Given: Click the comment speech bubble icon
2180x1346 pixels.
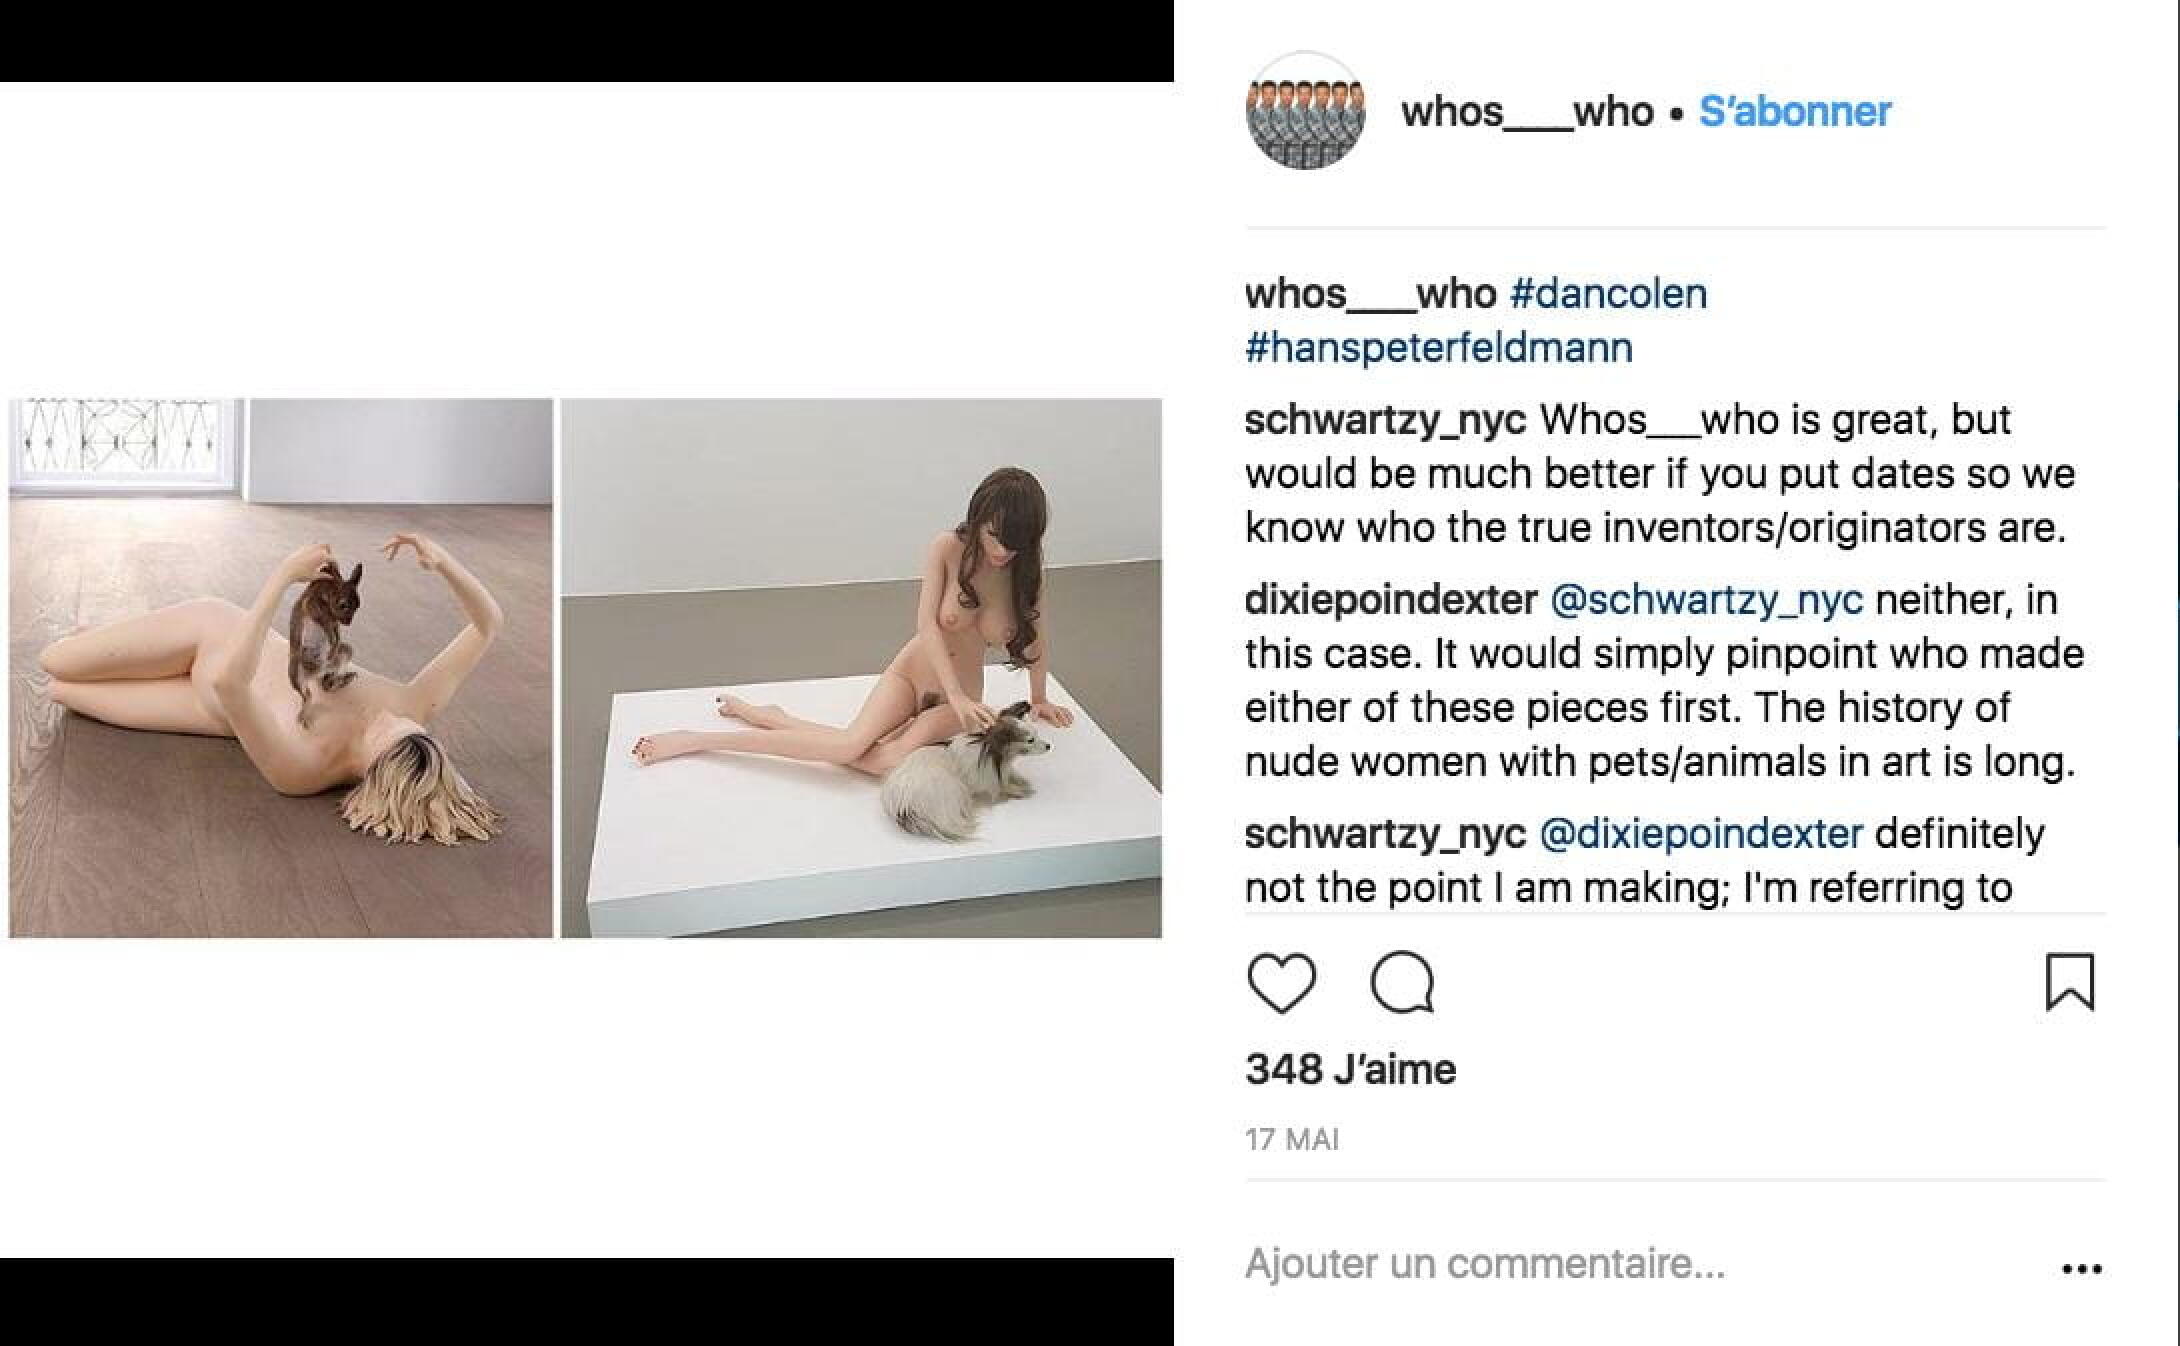Looking at the screenshot, I should [1402, 984].
